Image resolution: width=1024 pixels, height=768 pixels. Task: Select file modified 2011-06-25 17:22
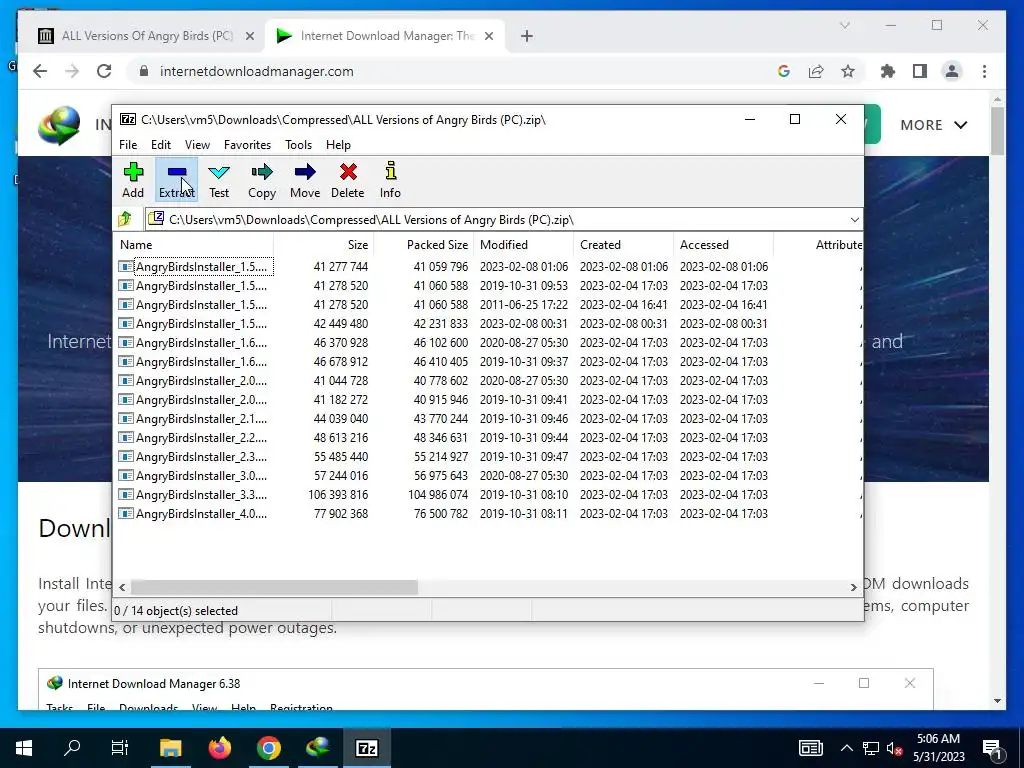(x=488, y=304)
